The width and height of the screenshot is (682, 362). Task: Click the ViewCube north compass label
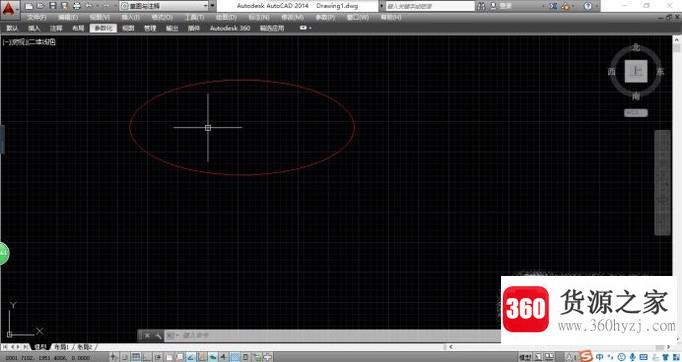tap(636, 47)
